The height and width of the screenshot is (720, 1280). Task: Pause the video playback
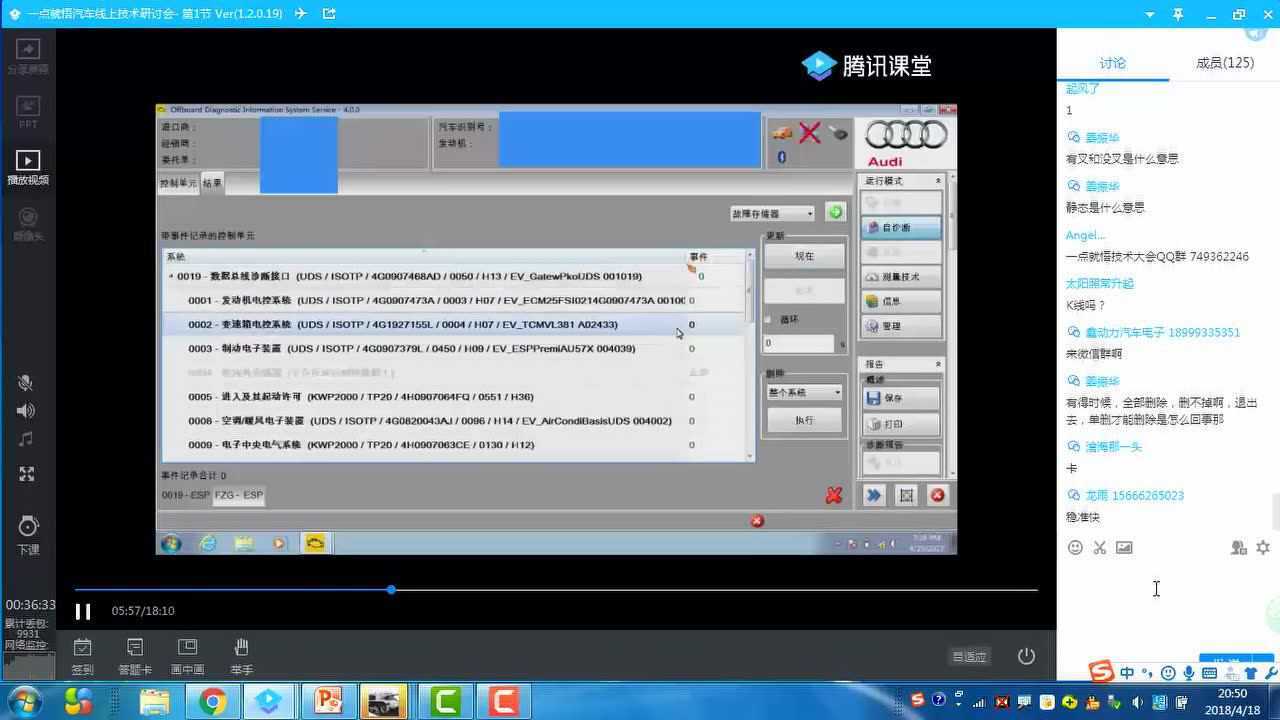coord(83,611)
